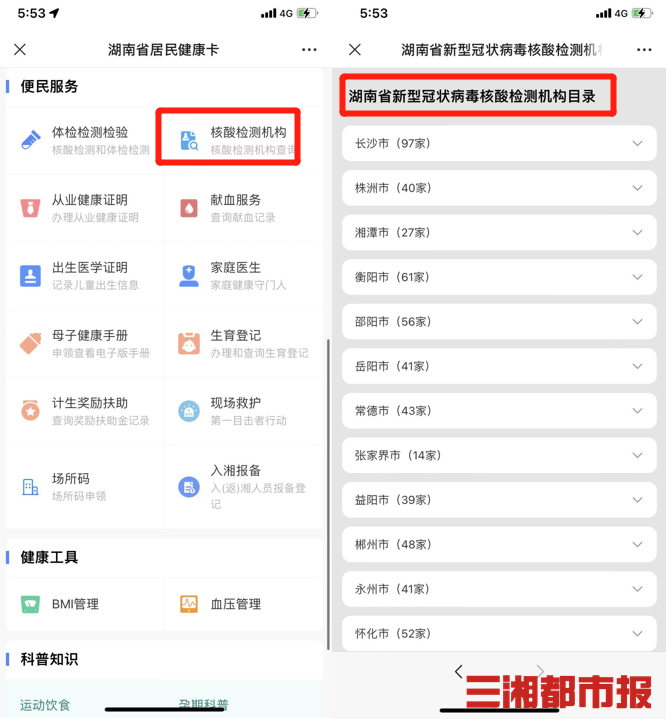Tap the 体检检测检验 test tube icon
This screenshot has width=666, height=720.
[x=31, y=141]
